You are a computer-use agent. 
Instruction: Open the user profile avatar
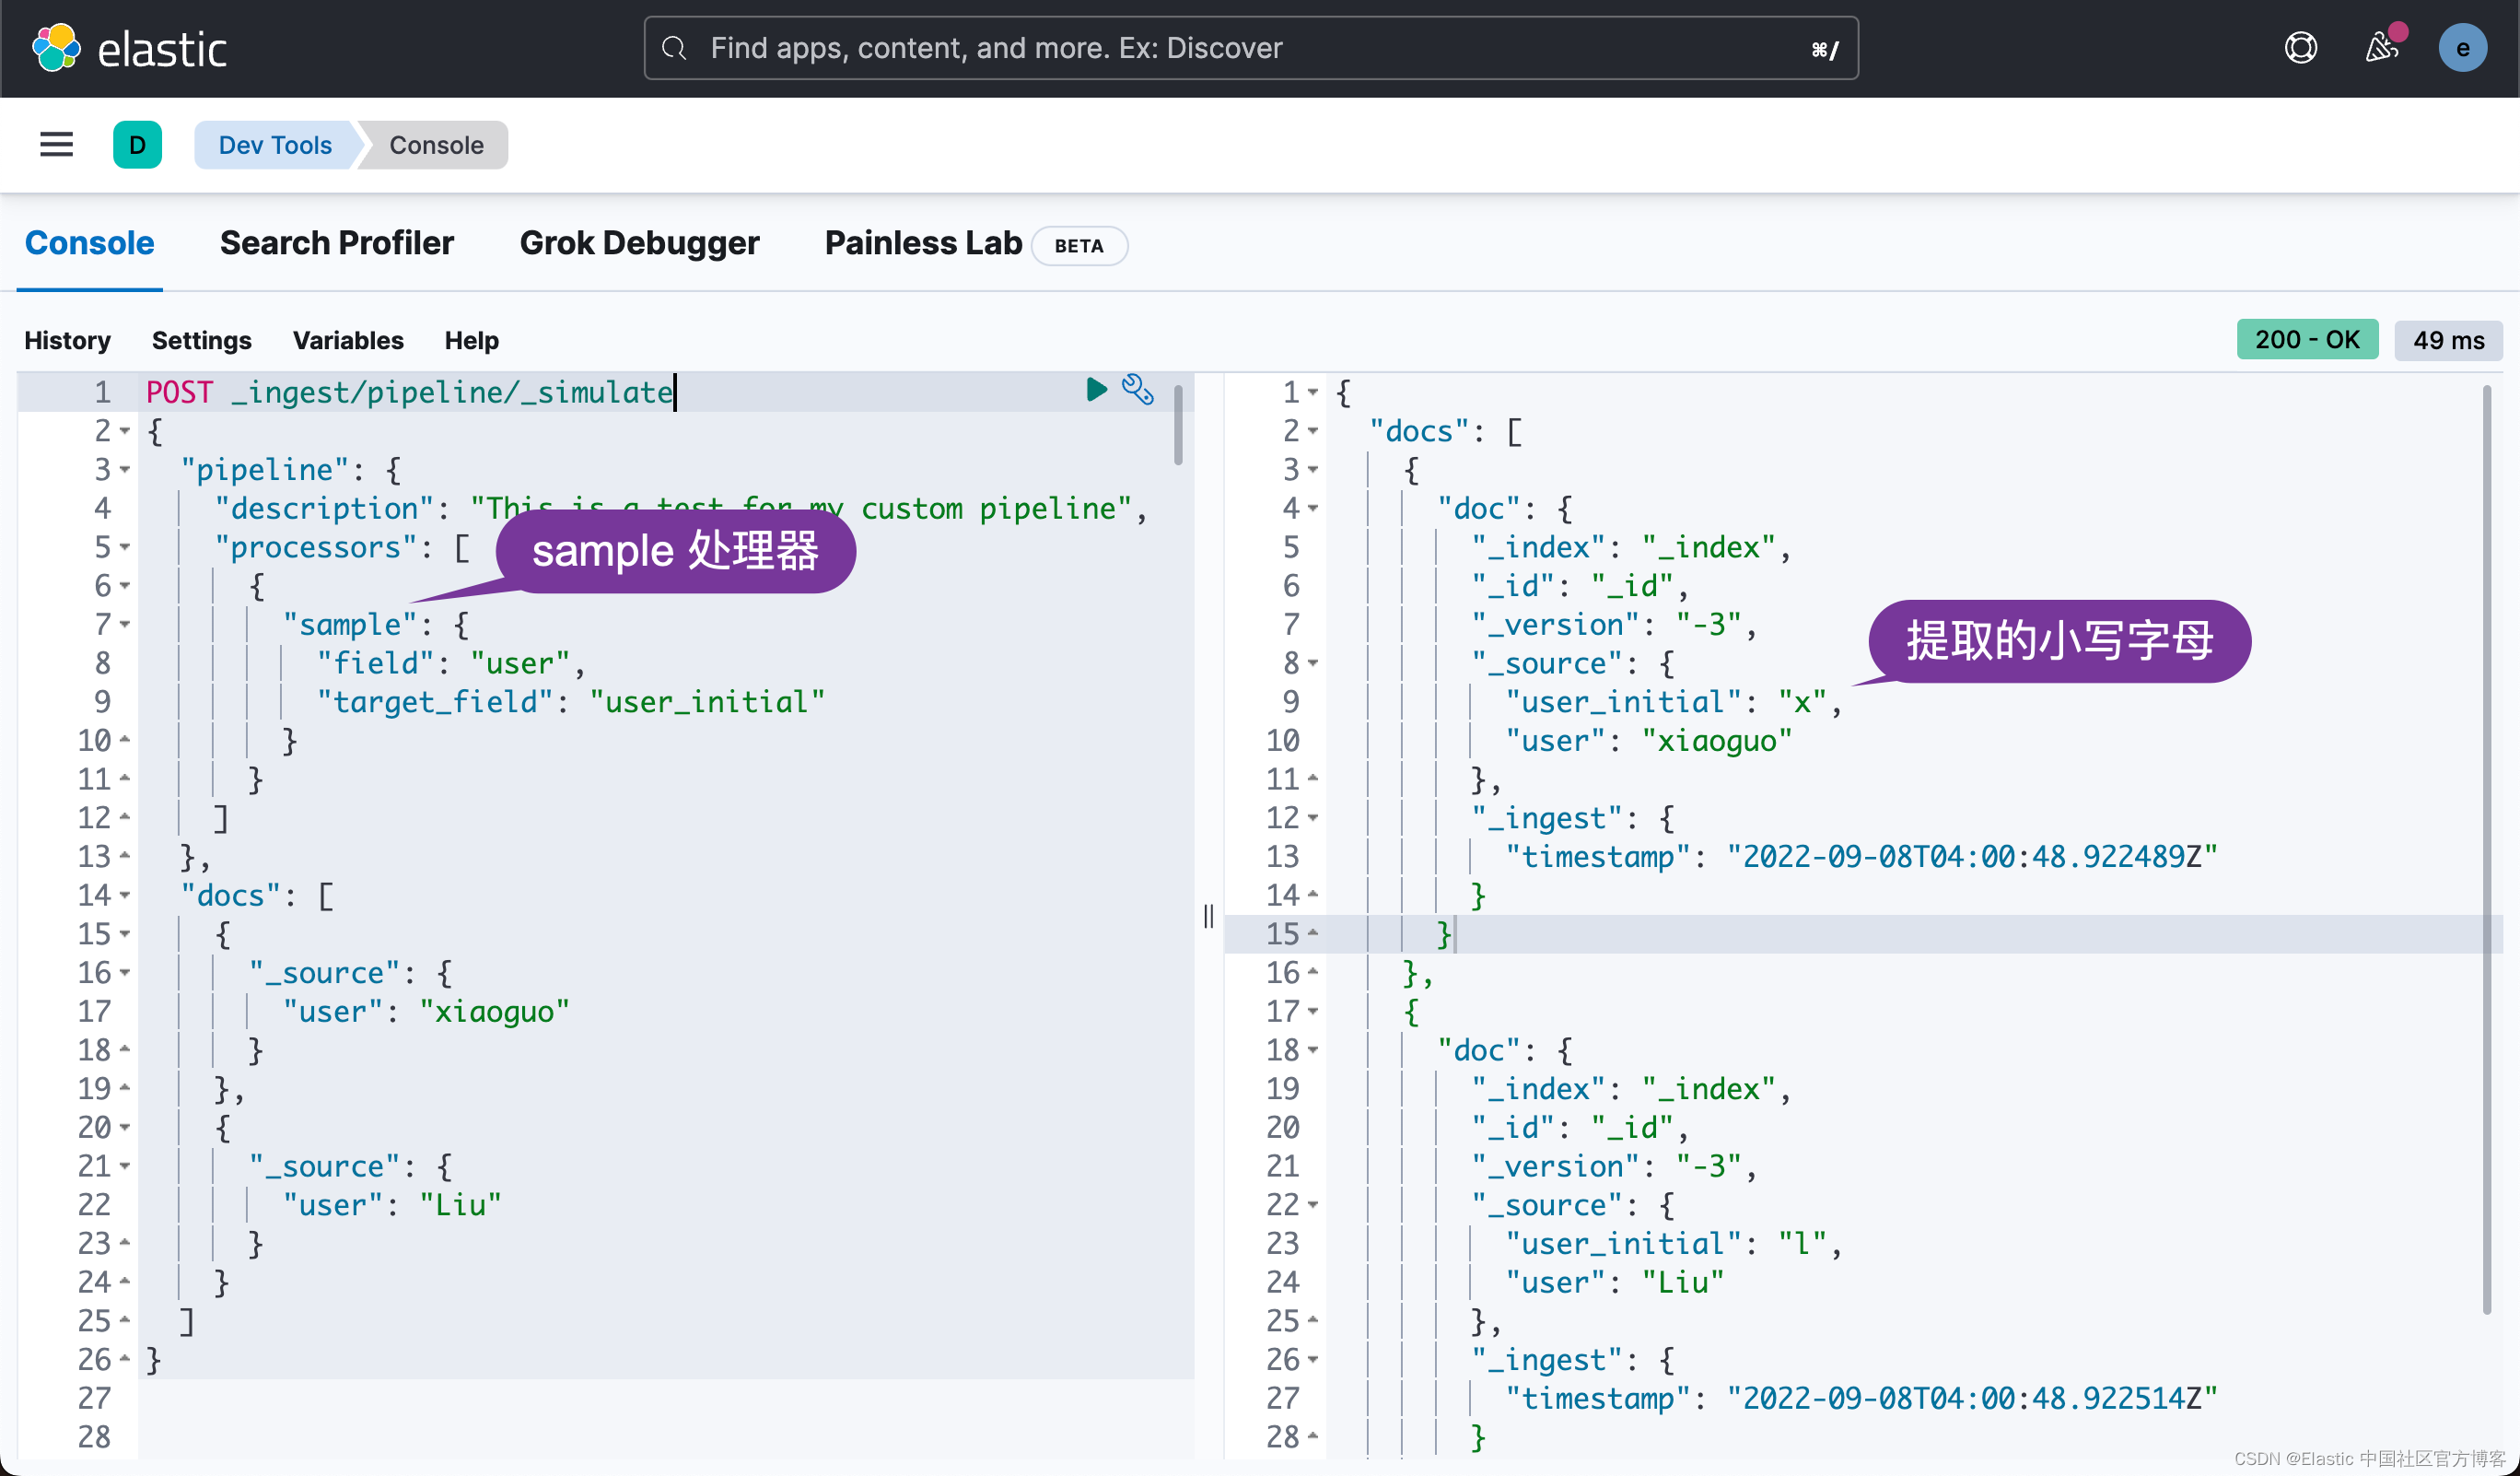tap(2463, 47)
